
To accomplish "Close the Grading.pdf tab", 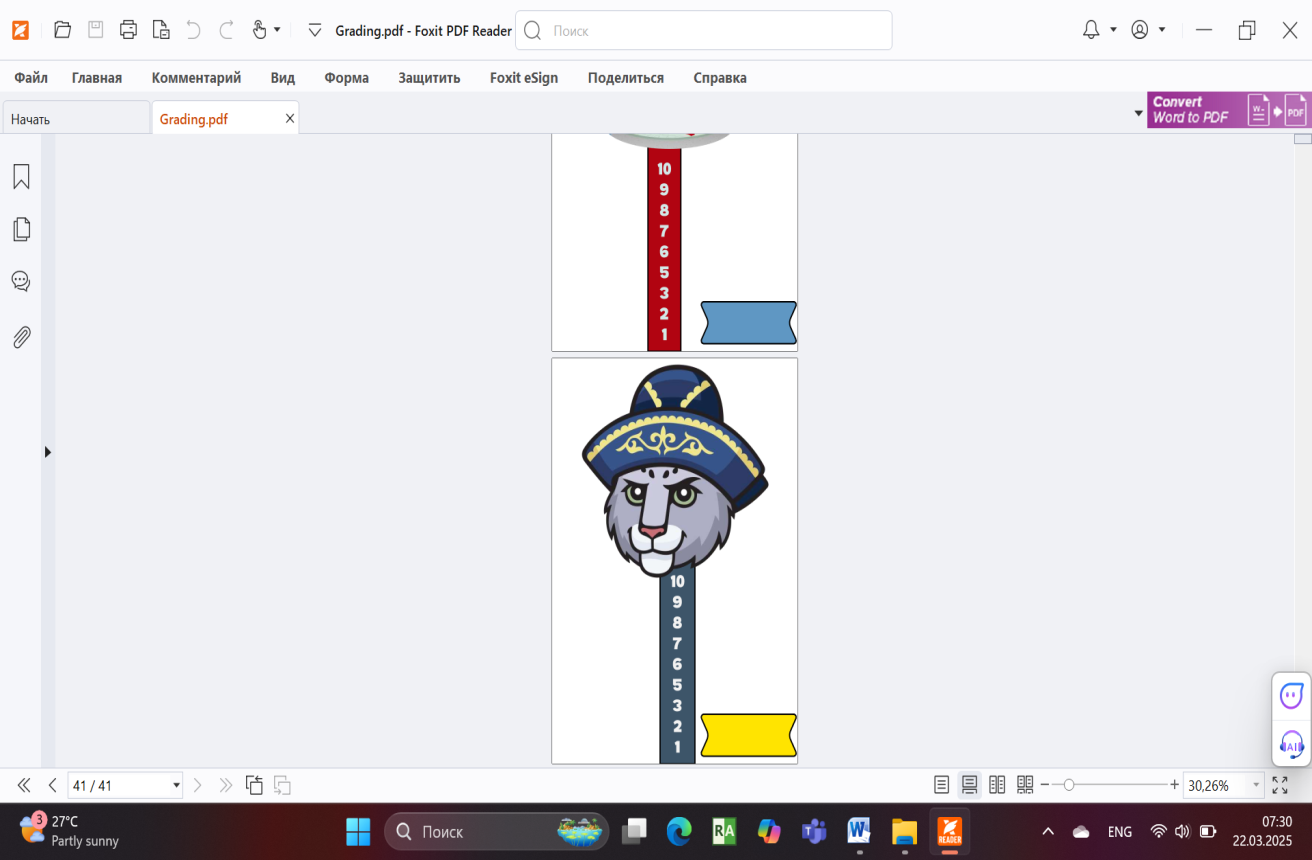I will (x=290, y=118).
